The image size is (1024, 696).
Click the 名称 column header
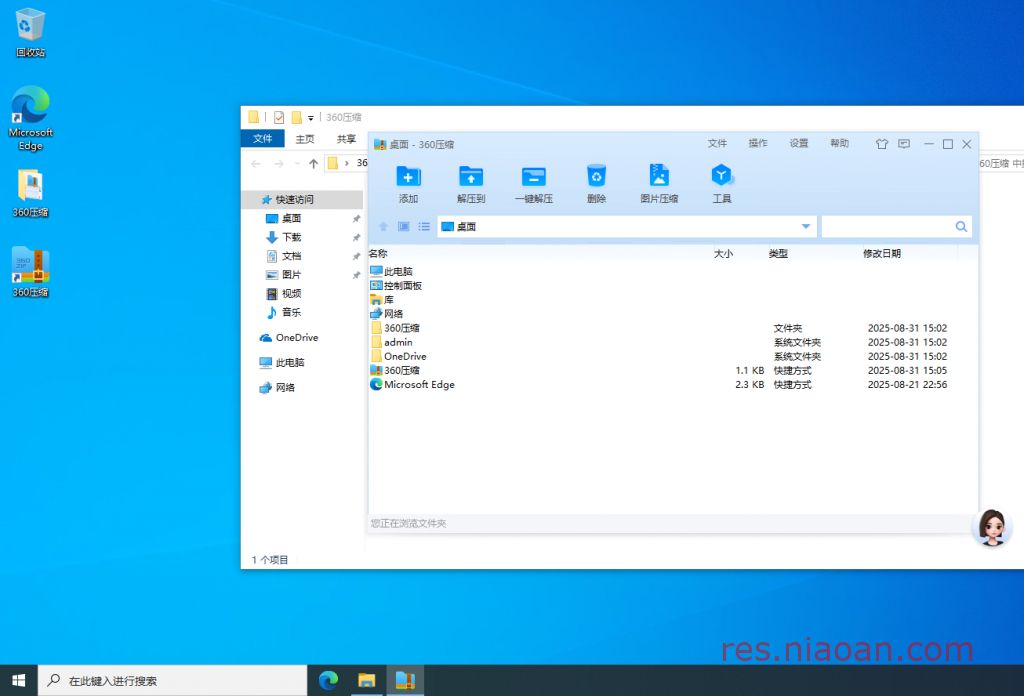(x=378, y=254)
